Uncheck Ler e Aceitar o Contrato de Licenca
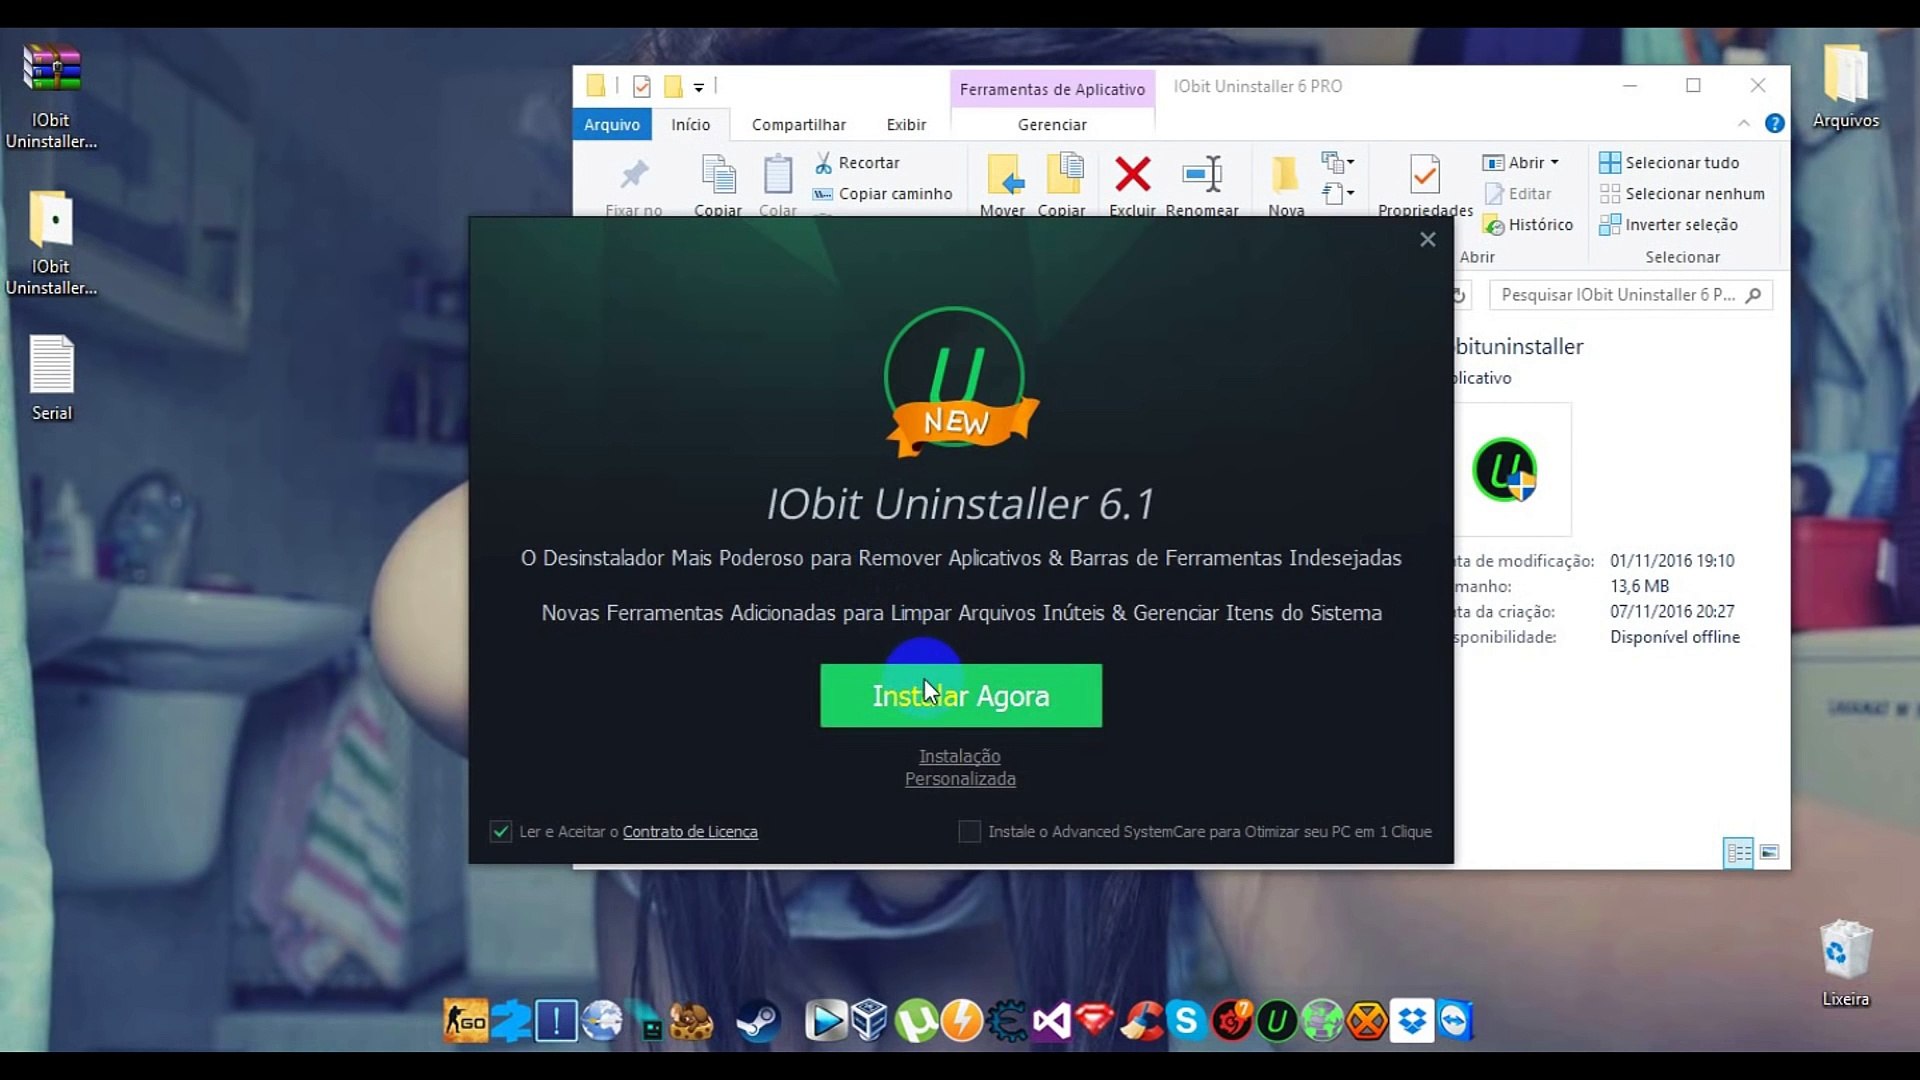The height and width of the screenshot is (1080, 1920). coord(500,831)
